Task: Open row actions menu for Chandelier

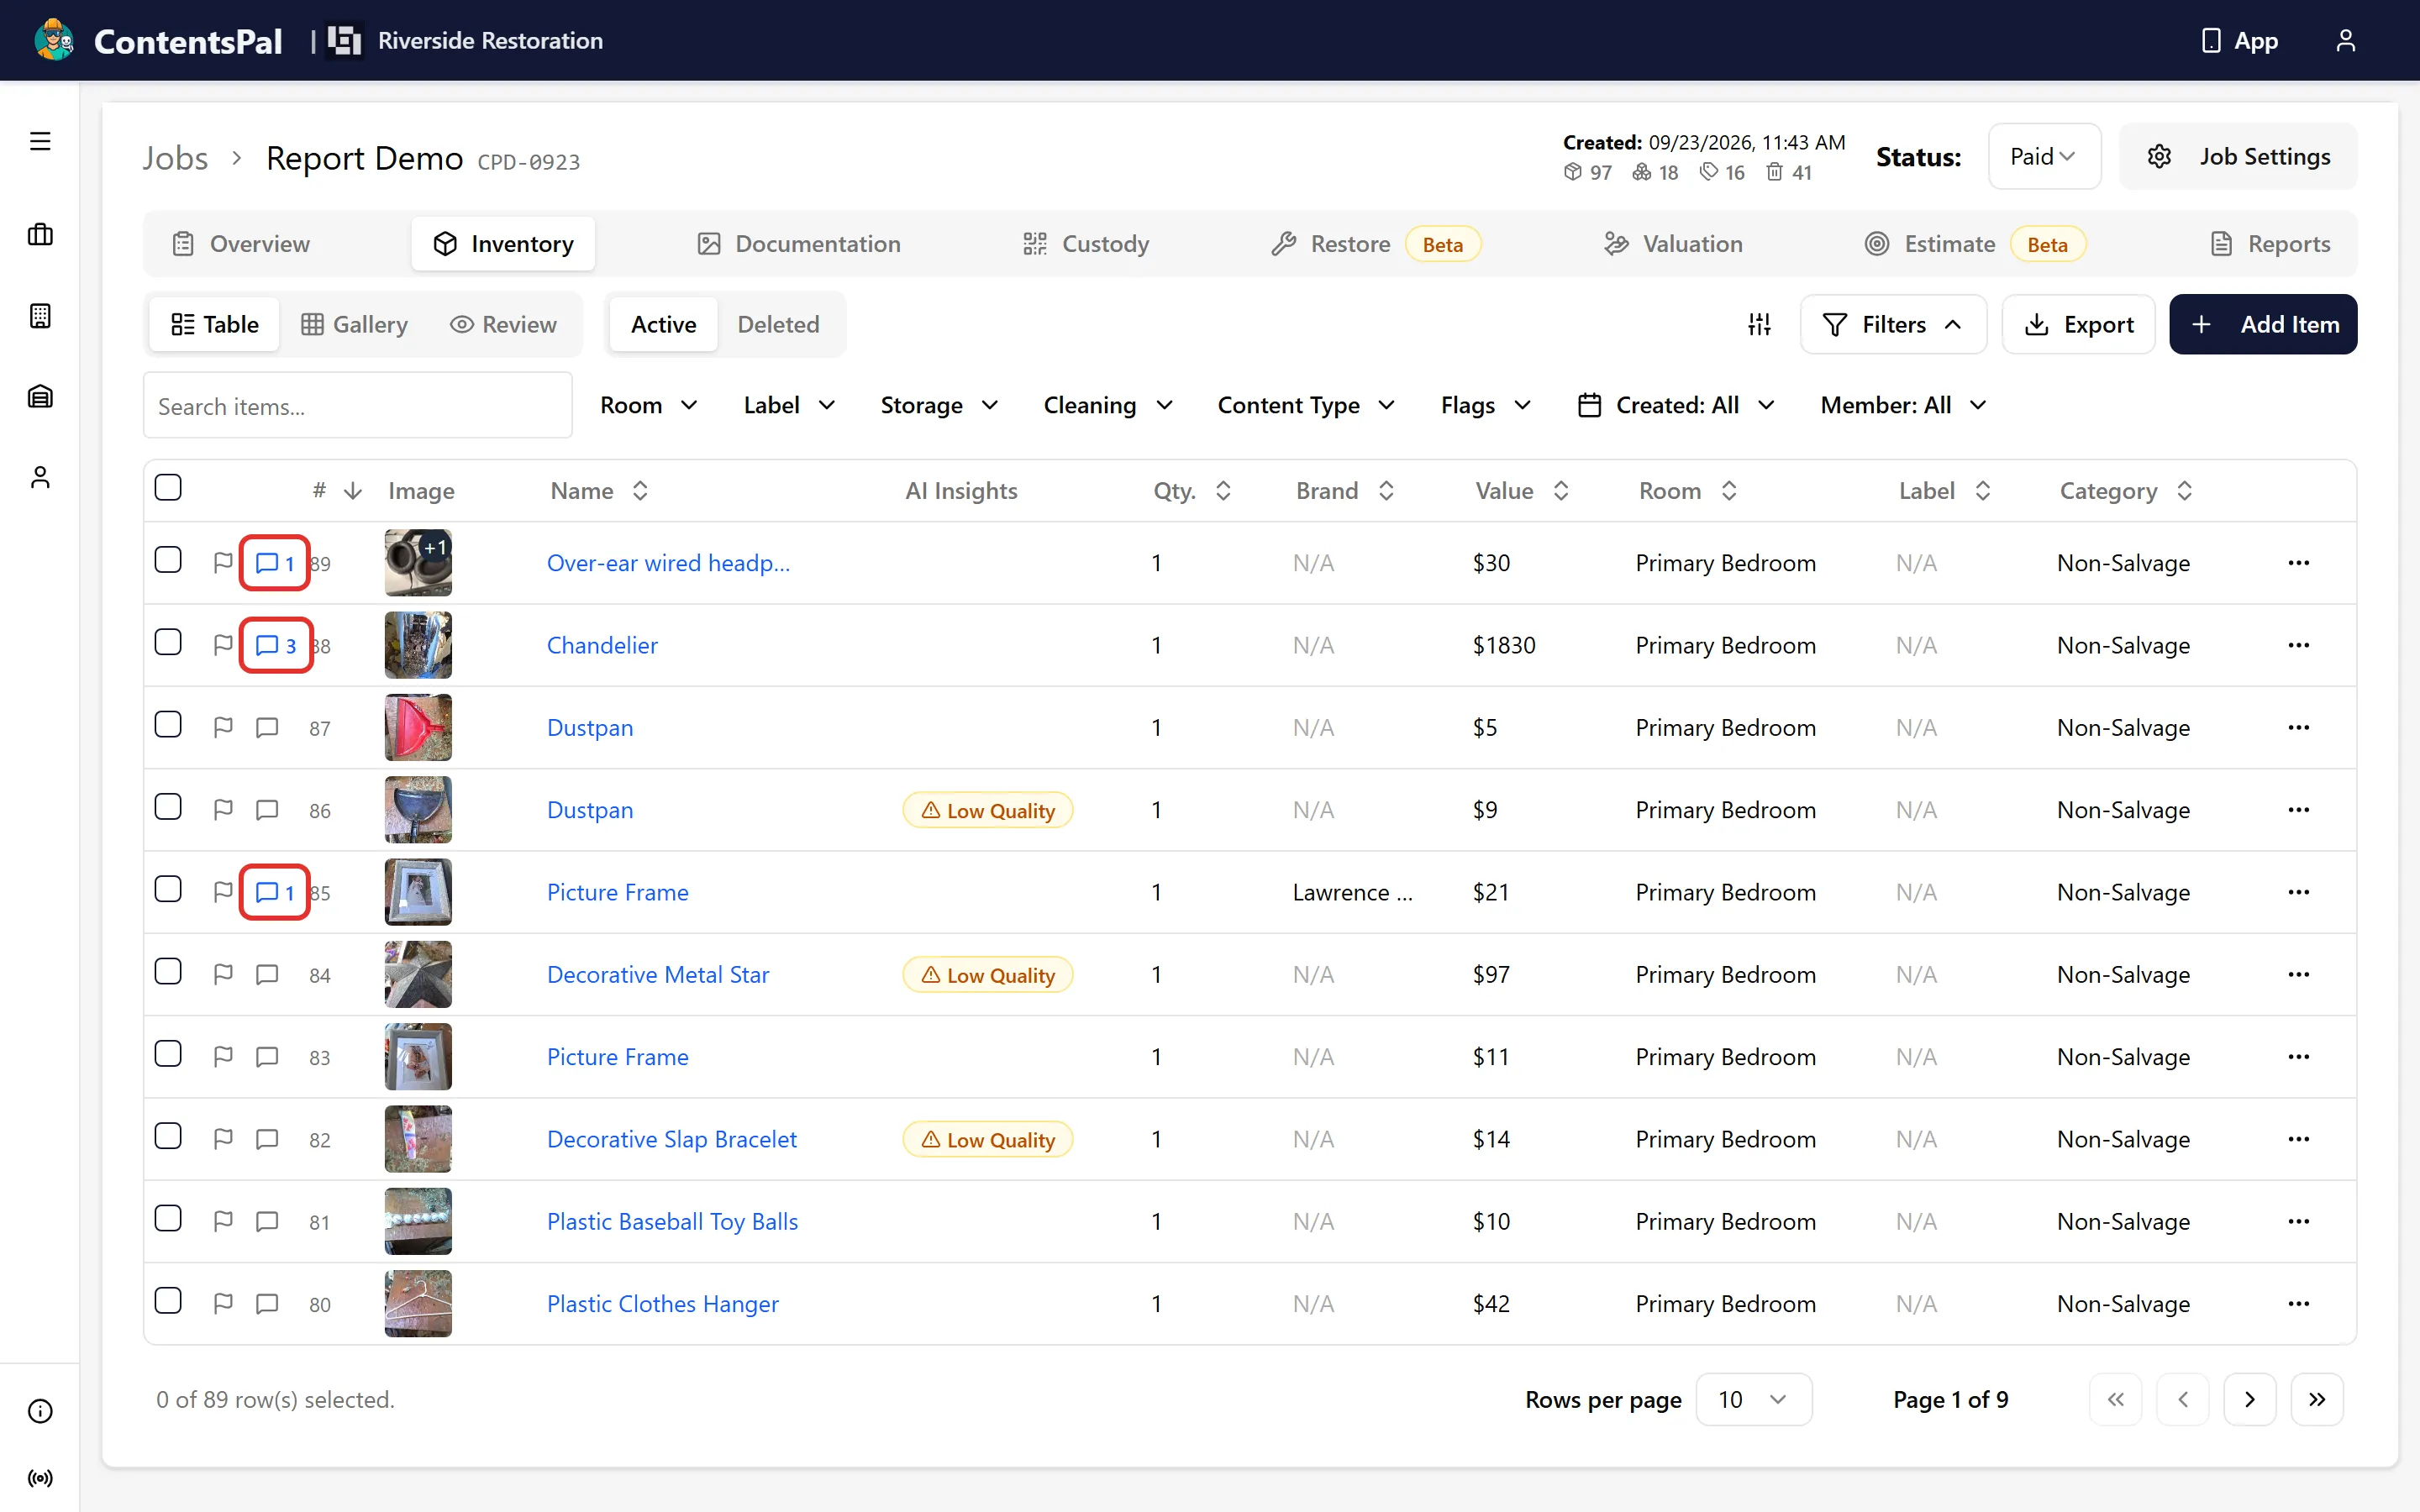Action: [x=2299, y=645]
